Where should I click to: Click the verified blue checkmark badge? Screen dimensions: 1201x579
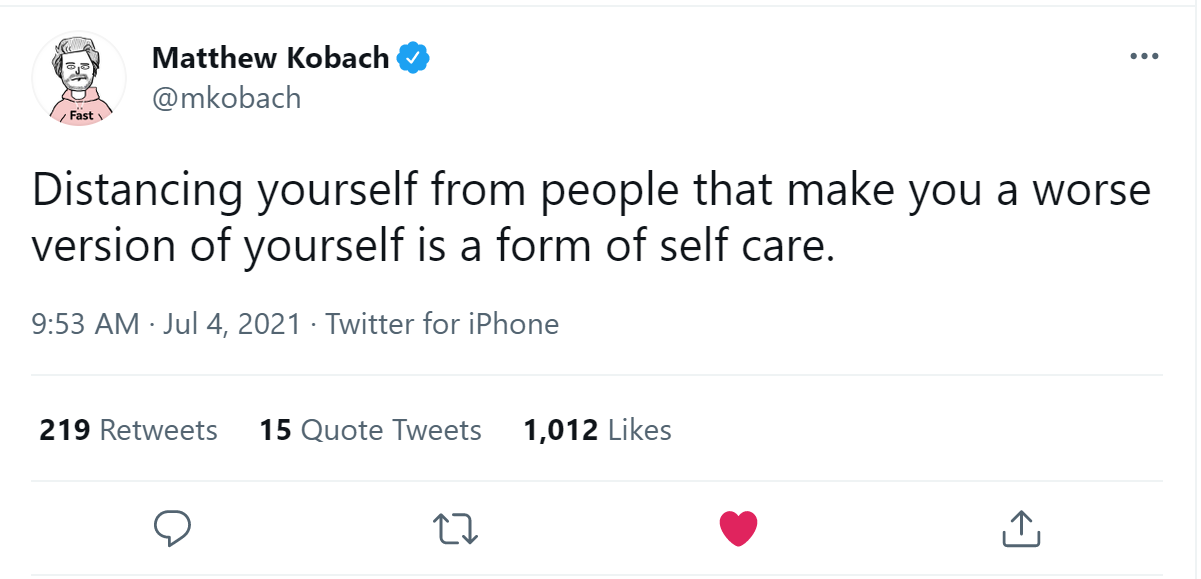coord(413,57)
